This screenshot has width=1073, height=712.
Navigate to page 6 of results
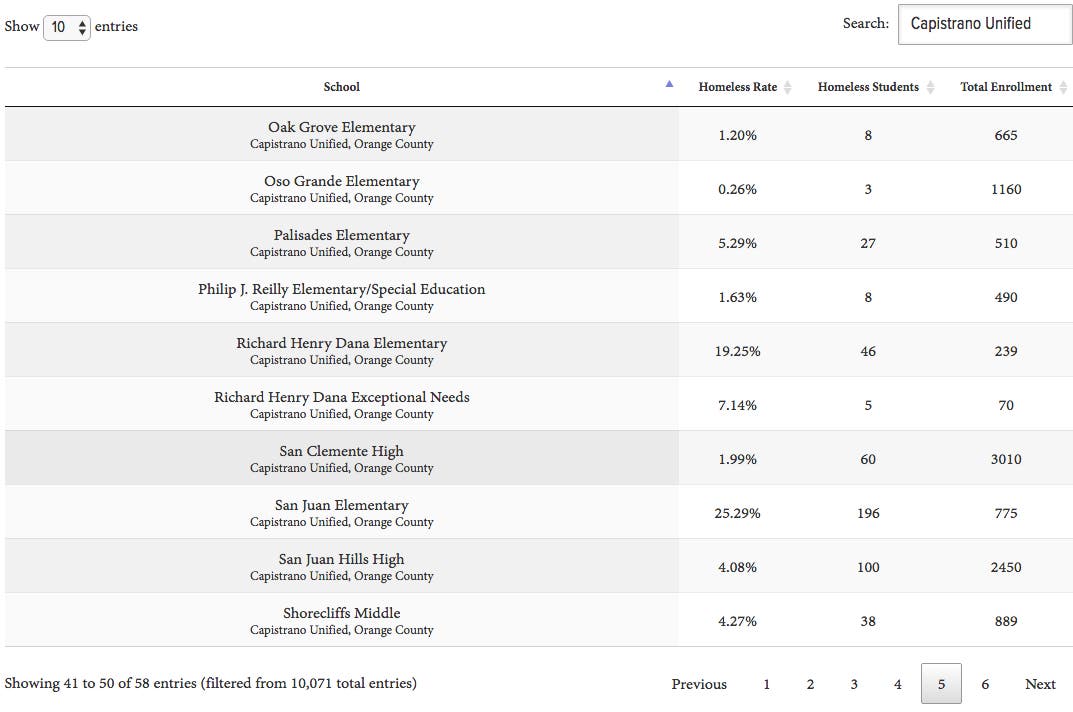click(985, 684)
